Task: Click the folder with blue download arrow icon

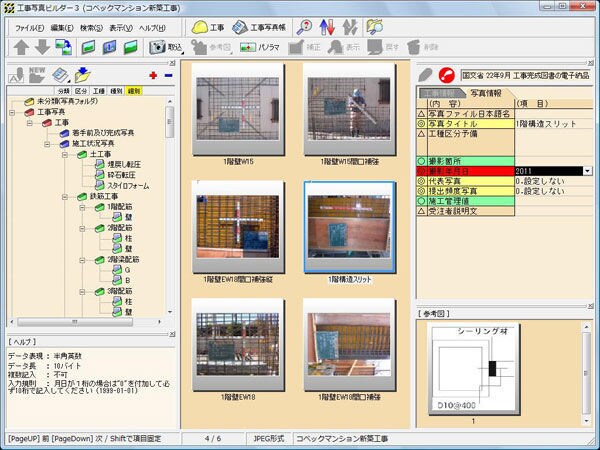Action: coord(82,75)
